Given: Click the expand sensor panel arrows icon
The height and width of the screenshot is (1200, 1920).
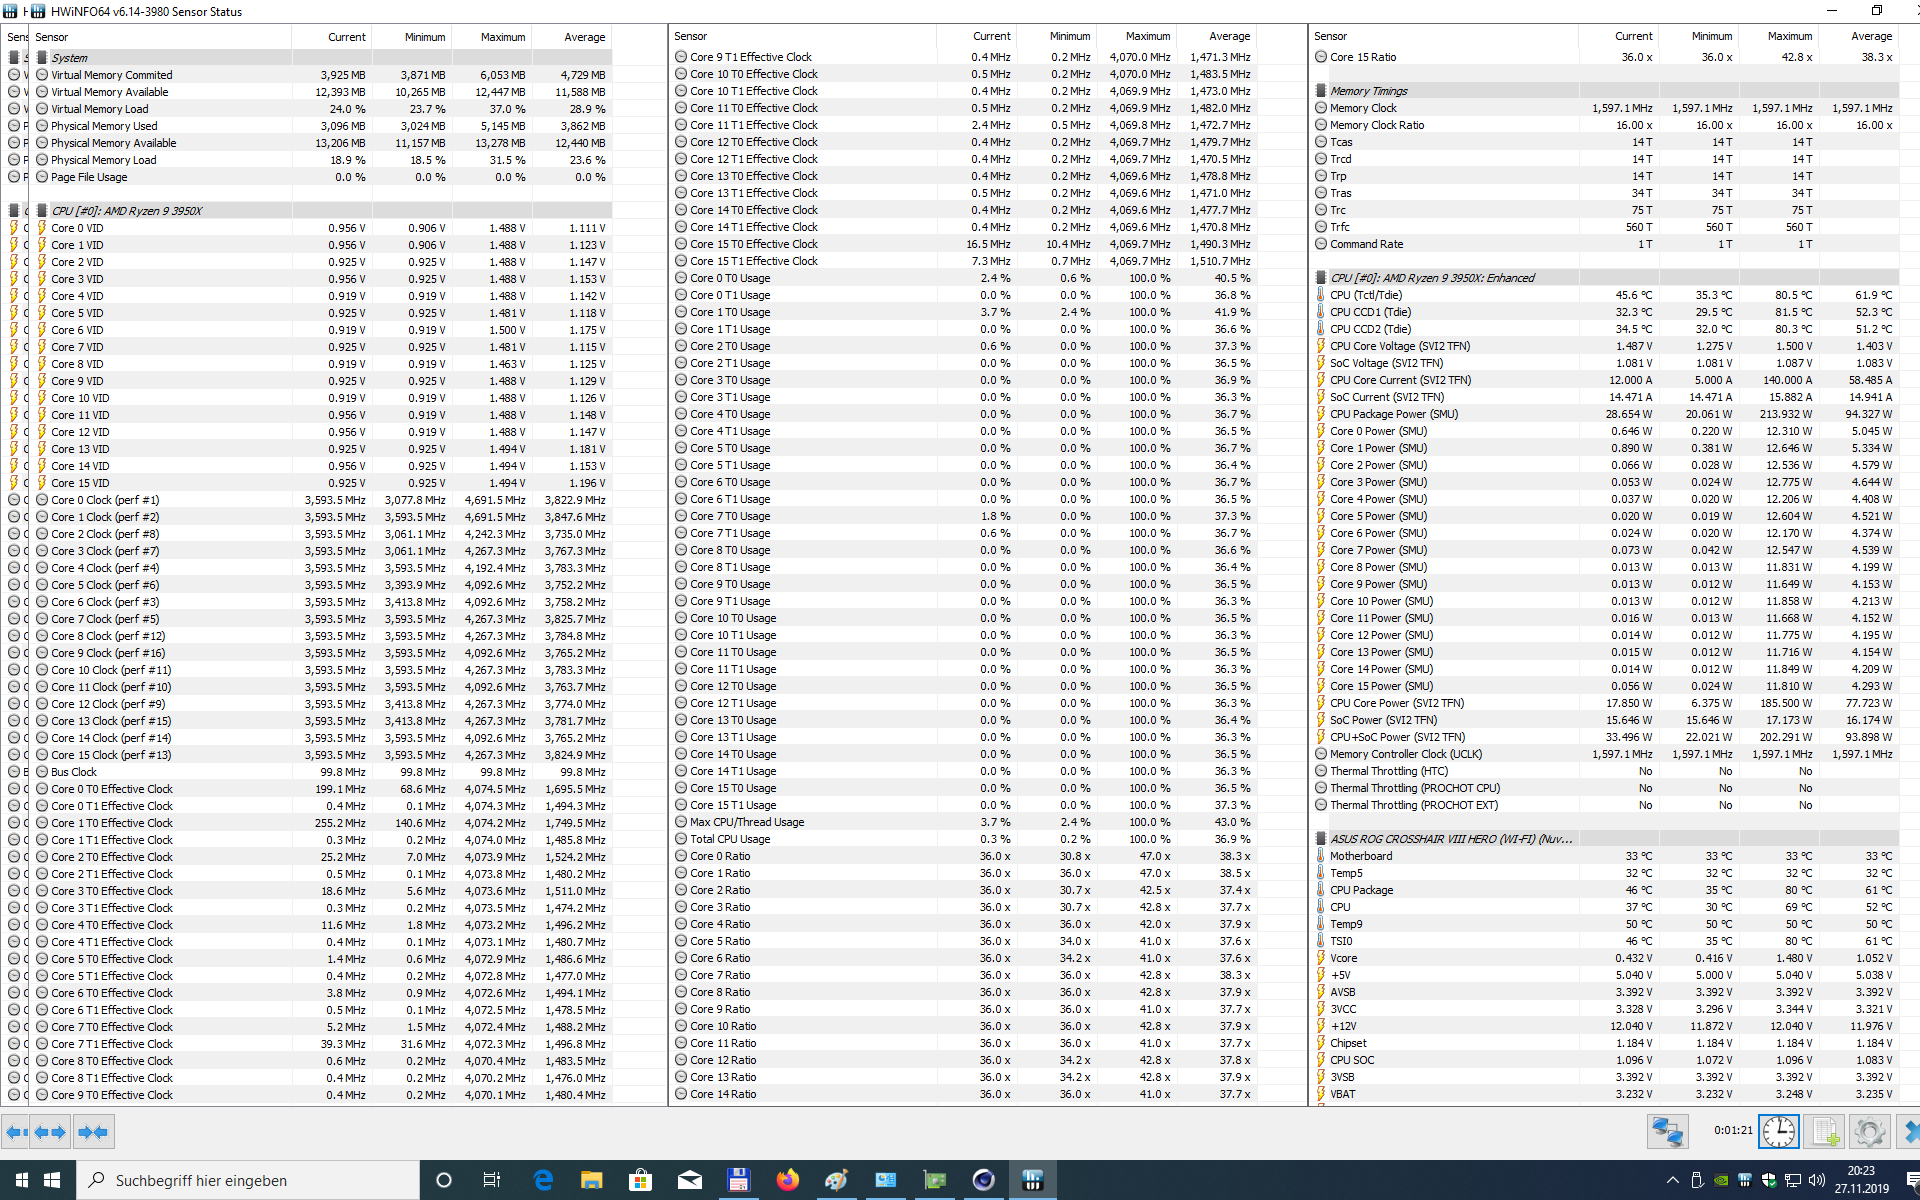Looking at the screenshot, I should click(50, 1132).
